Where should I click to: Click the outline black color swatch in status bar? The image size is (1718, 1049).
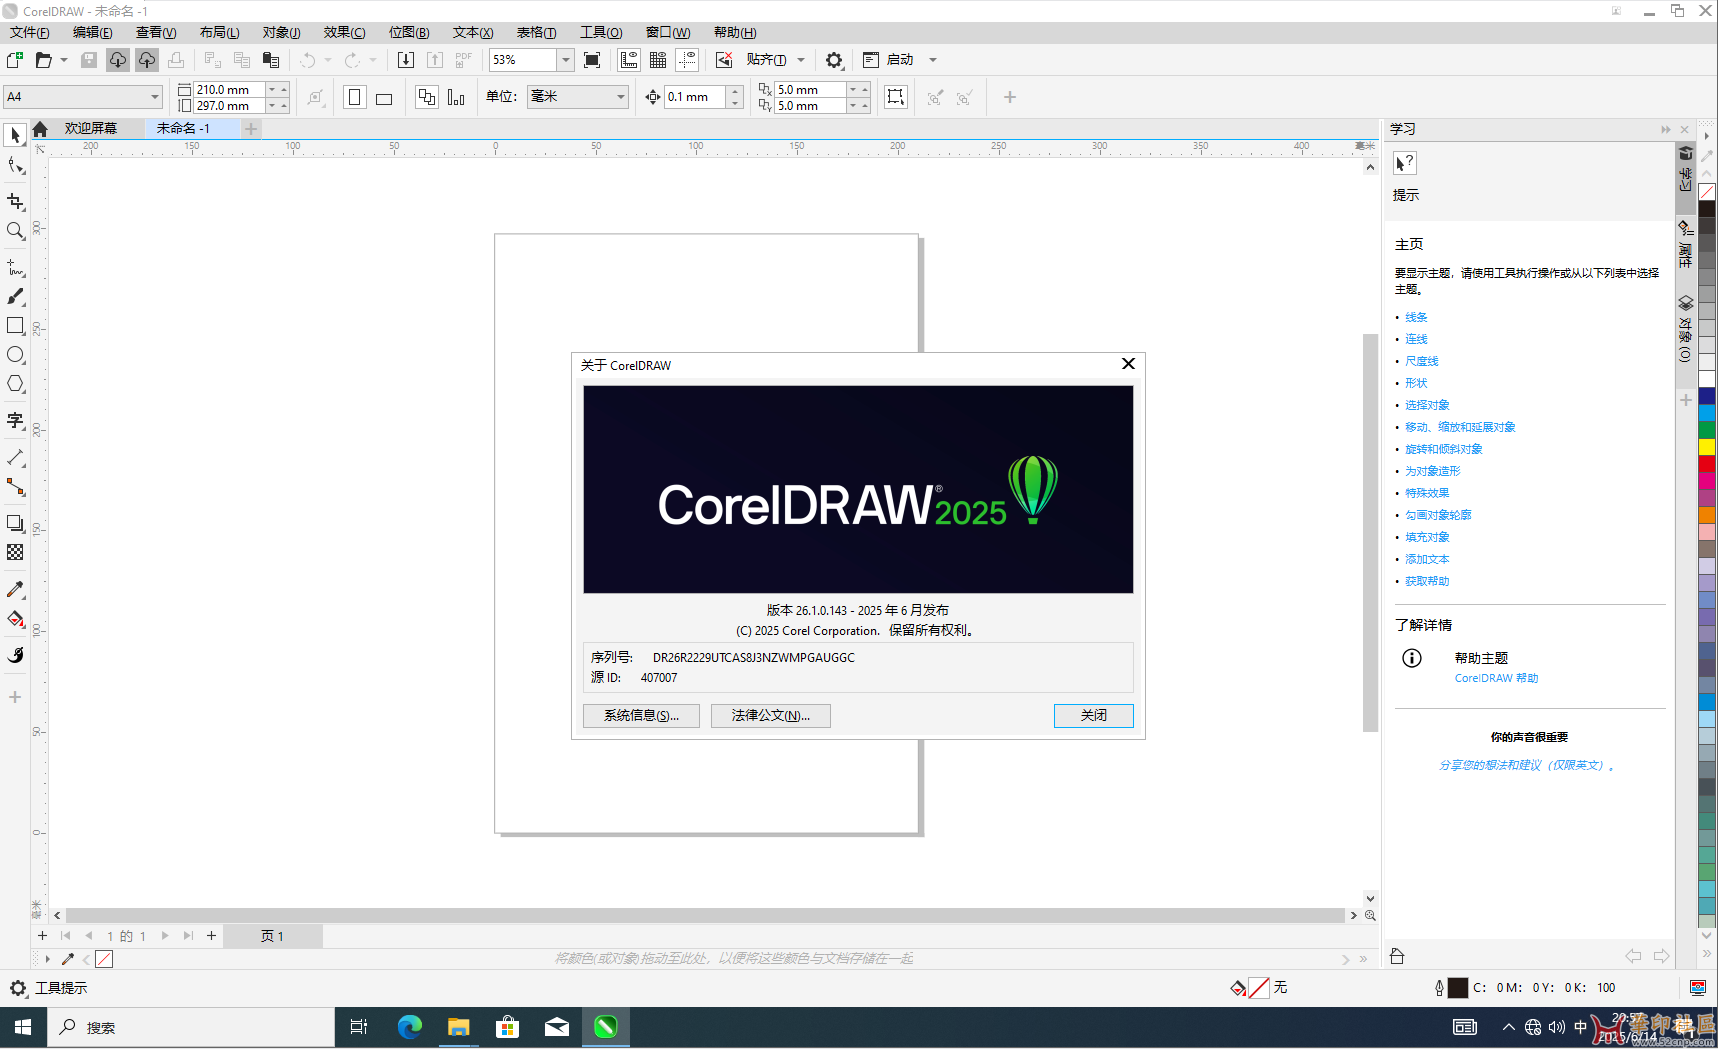pyautogui.click(x=1458, y=988)
